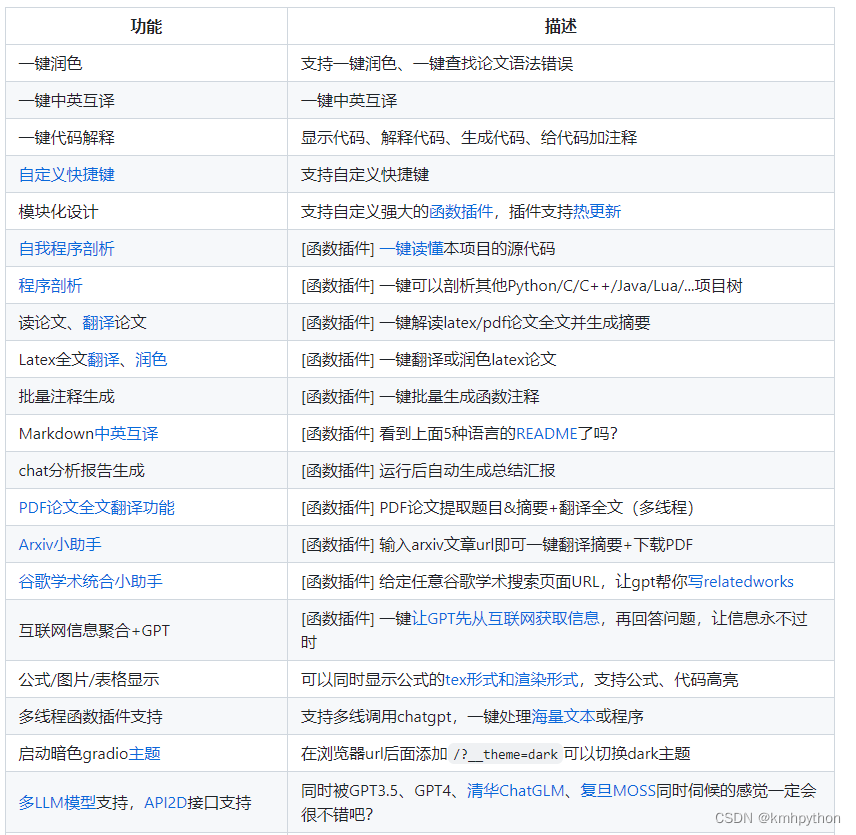The height and width of the screenshot is (835, 856).
Task: Select 支持一键润色、一键查找论文语法错误 description
Action: 437,63
